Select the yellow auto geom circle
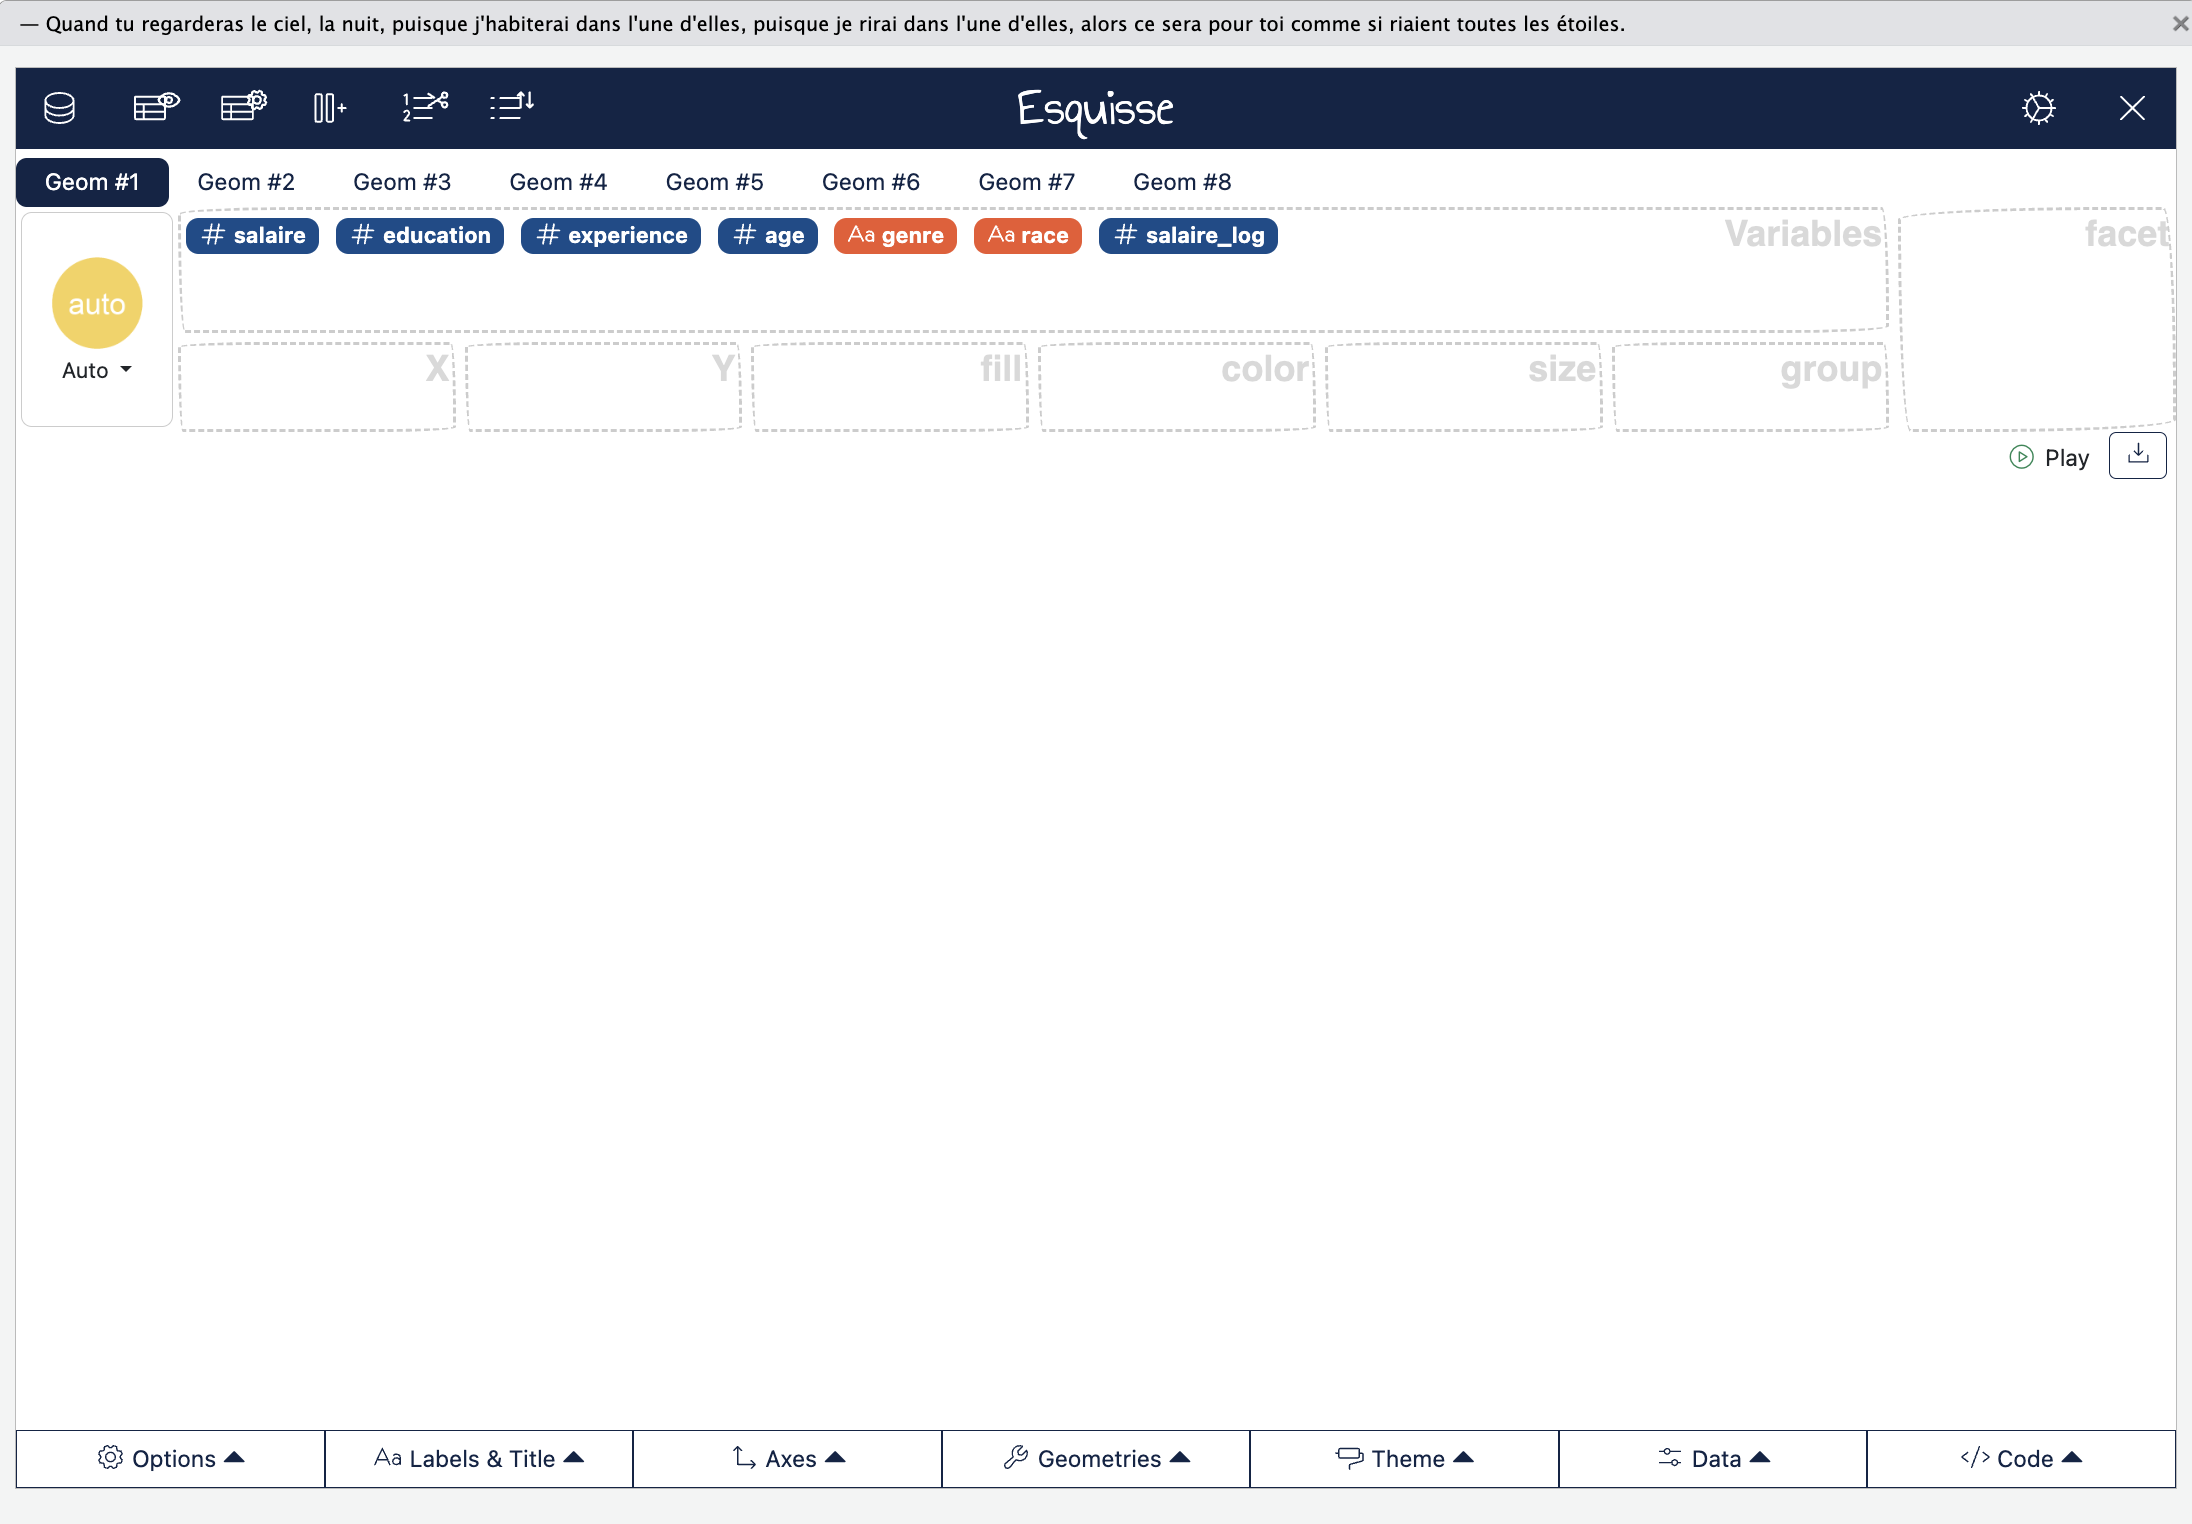2192x1524 pixels. (97, 303)
